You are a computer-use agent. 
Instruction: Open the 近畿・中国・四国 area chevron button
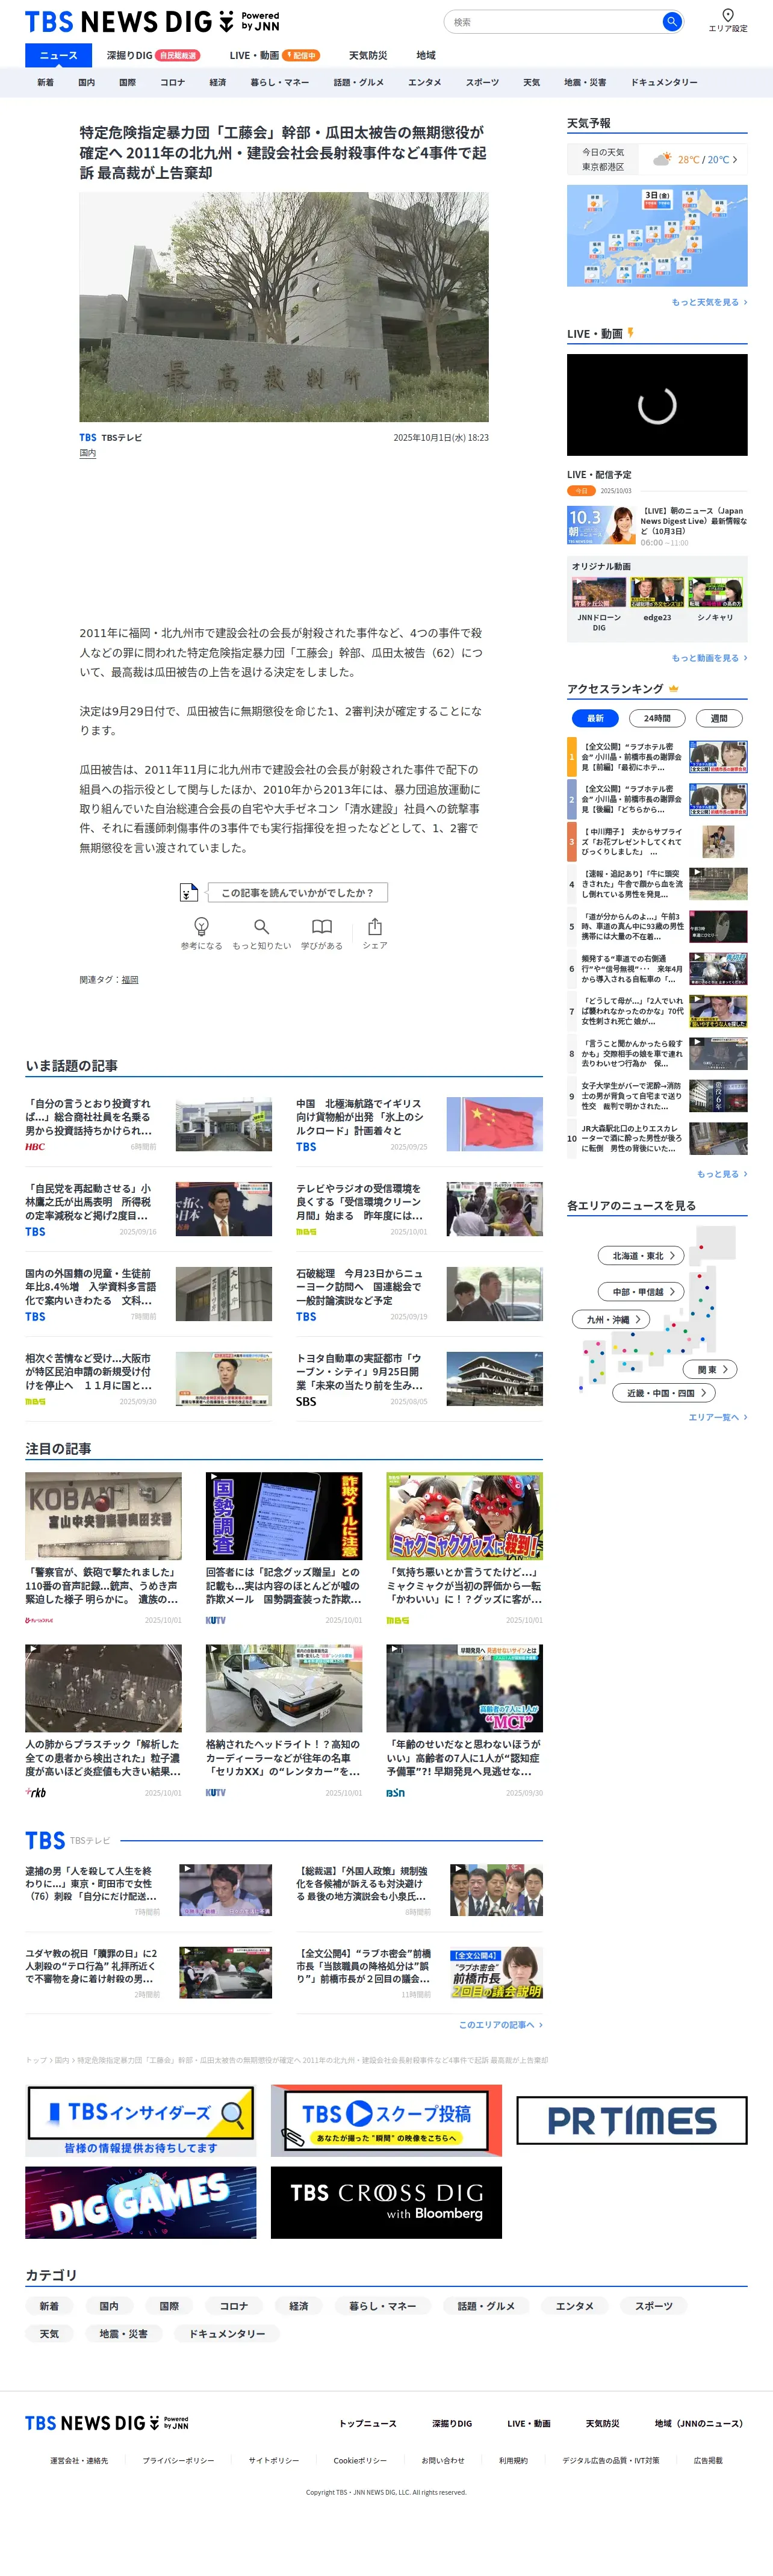[x=665, y=1393]
